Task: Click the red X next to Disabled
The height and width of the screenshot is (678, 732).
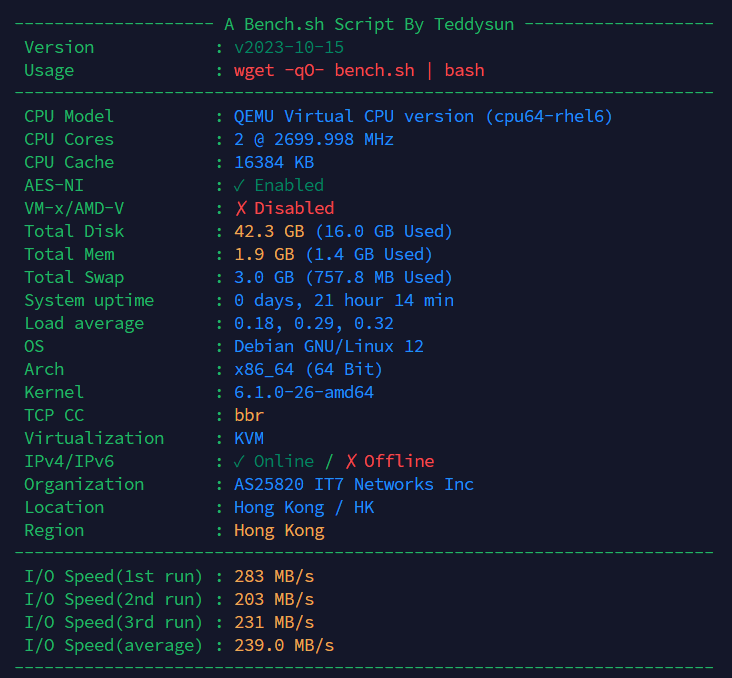Action: (240, 208)
